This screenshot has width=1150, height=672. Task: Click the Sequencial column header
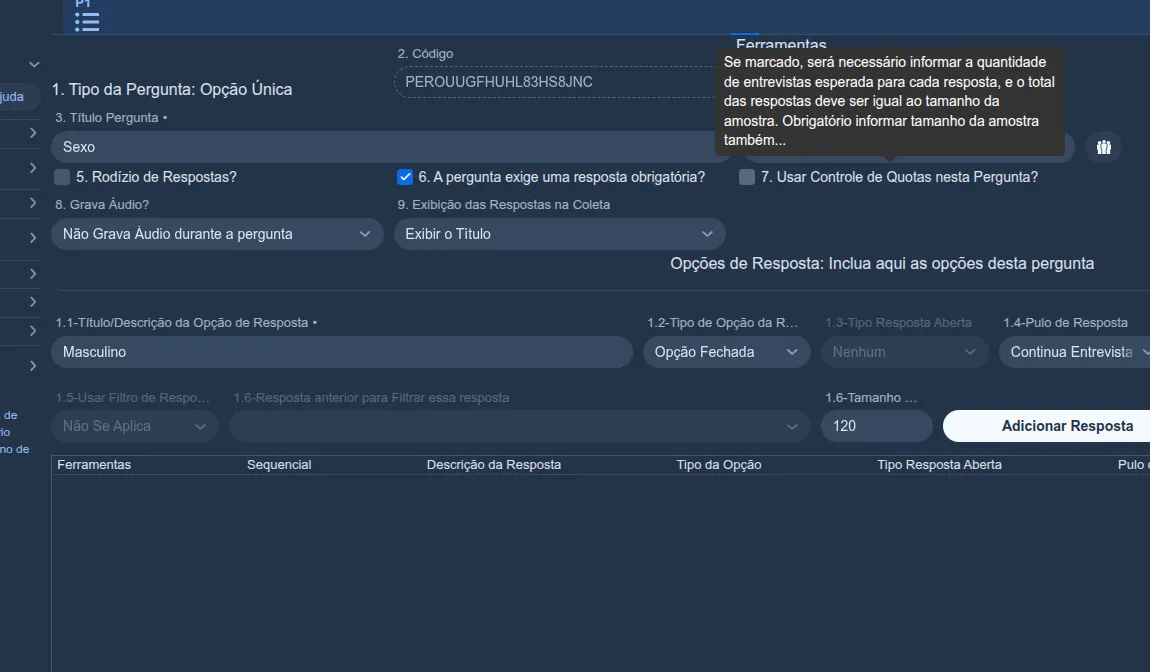point(279,464)
